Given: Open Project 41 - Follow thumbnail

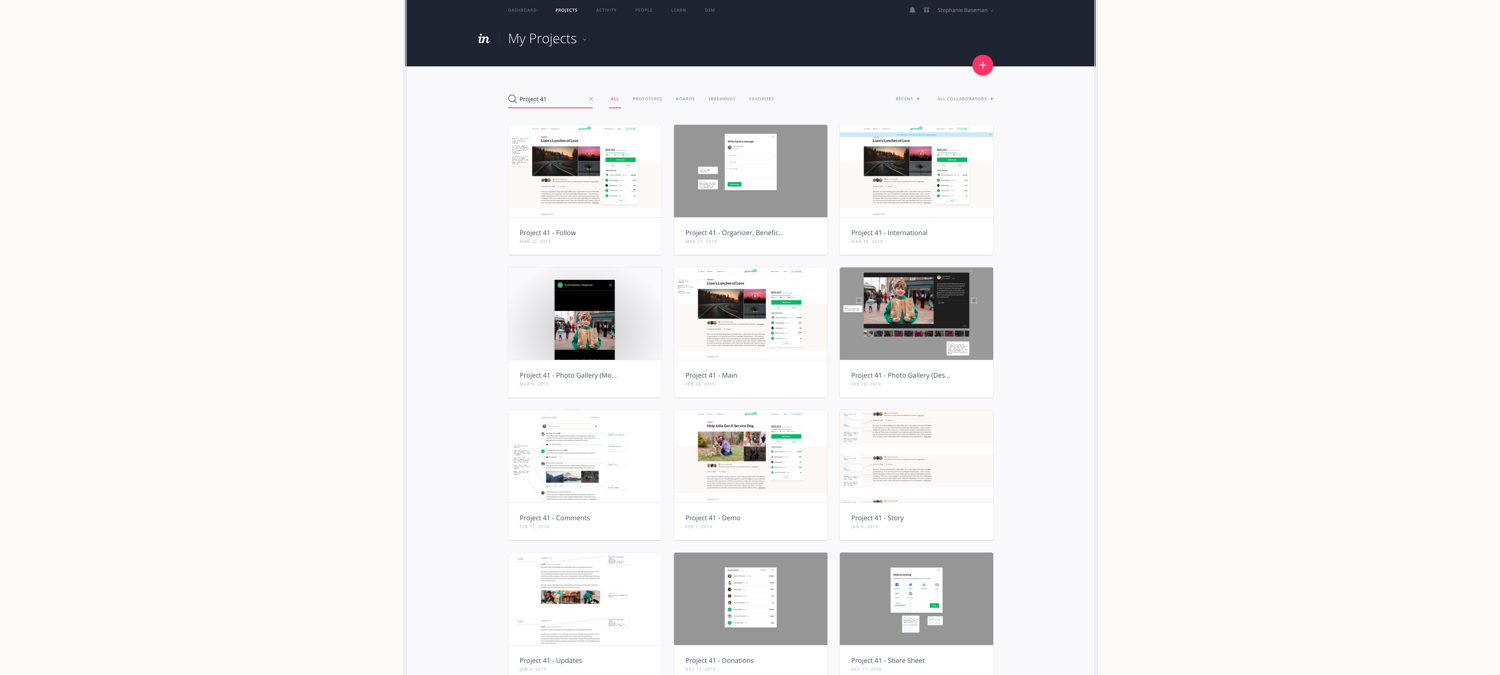Looking at the screenshot, I should coord(585,171).
